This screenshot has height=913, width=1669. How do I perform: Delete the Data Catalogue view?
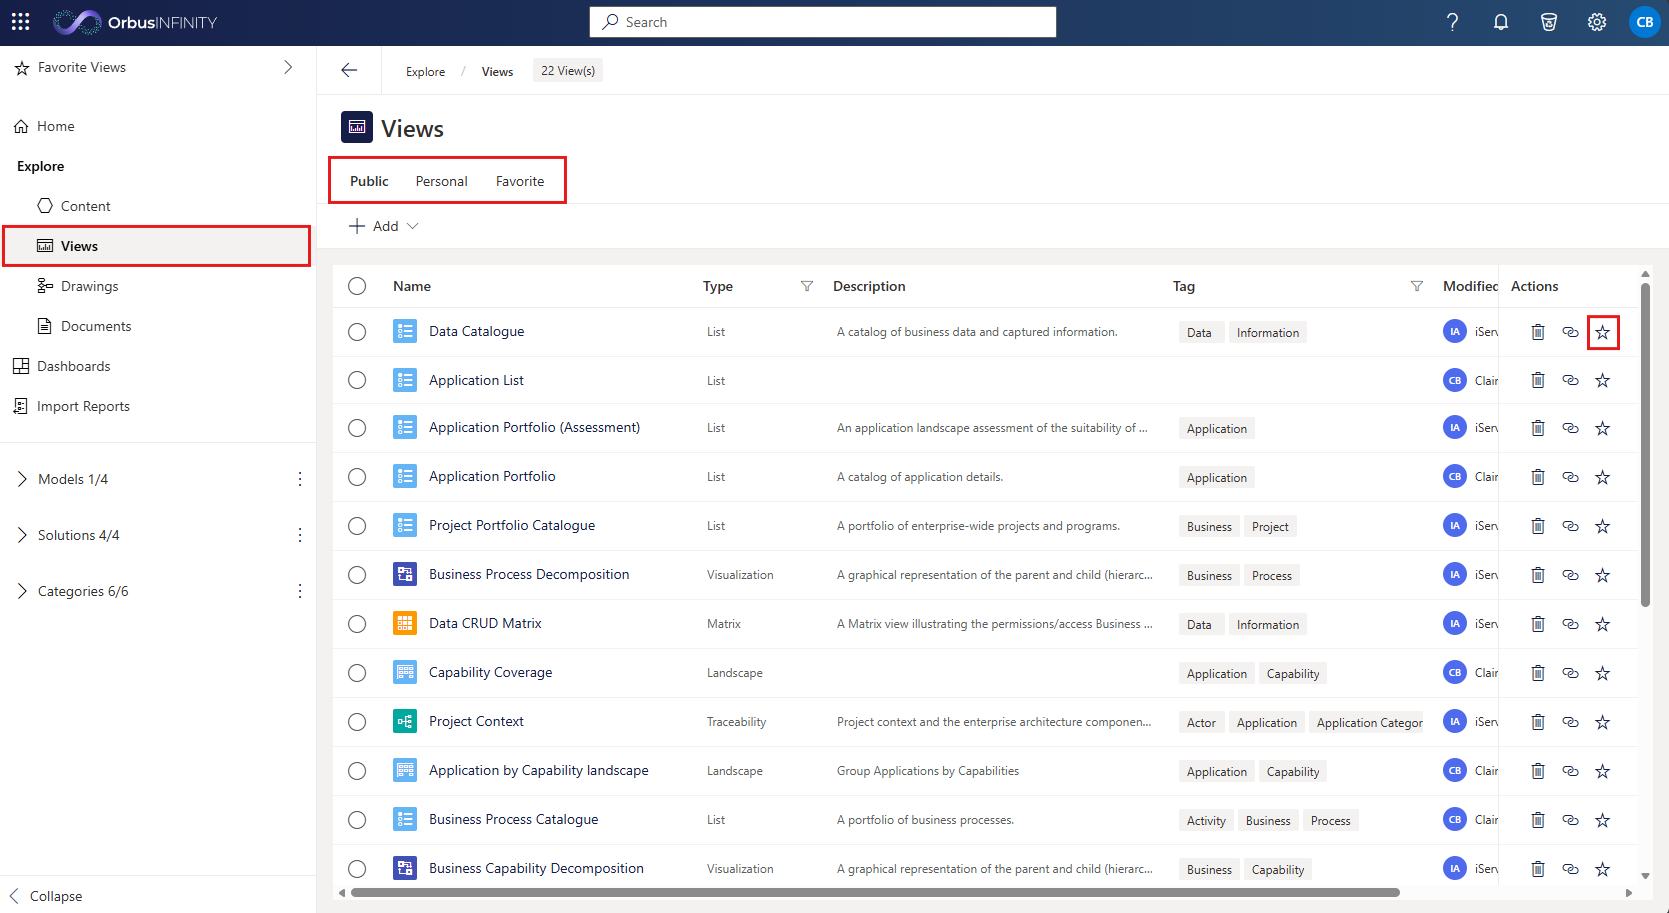click(1538, 332)
